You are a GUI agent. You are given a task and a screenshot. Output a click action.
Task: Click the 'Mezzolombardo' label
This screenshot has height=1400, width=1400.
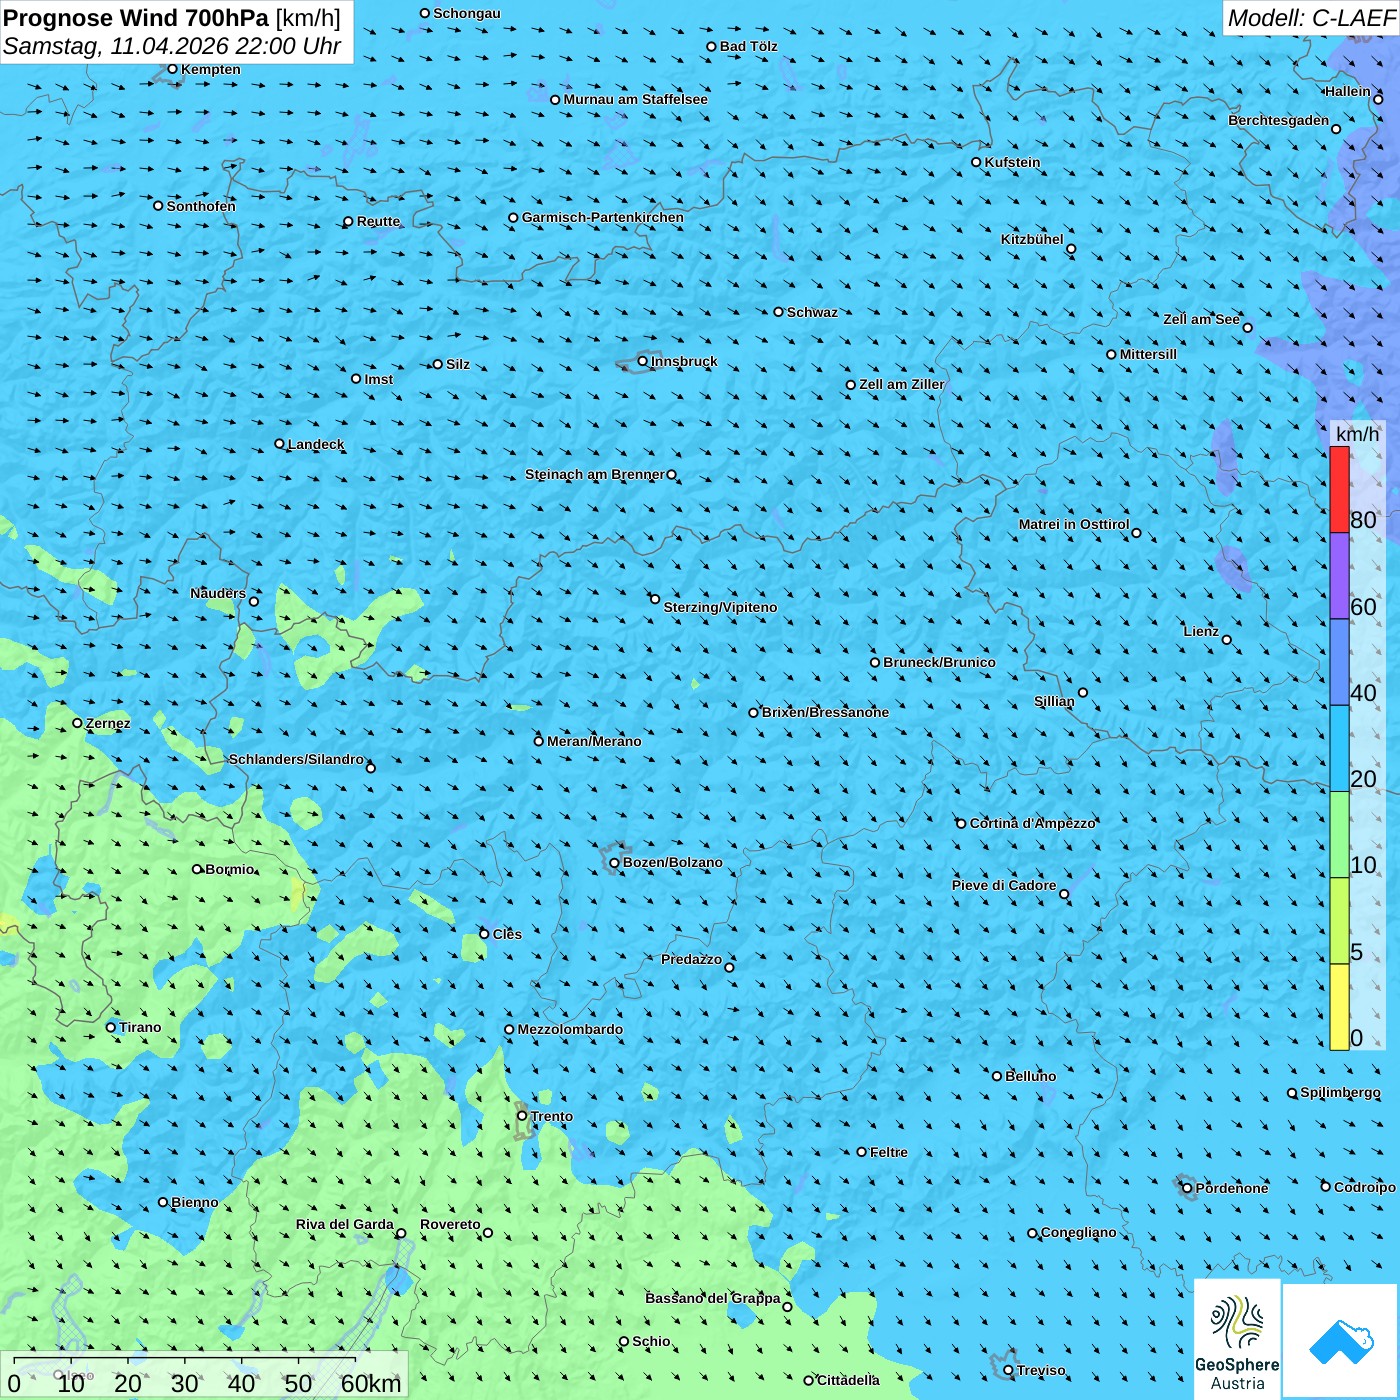pos(570,1029)
